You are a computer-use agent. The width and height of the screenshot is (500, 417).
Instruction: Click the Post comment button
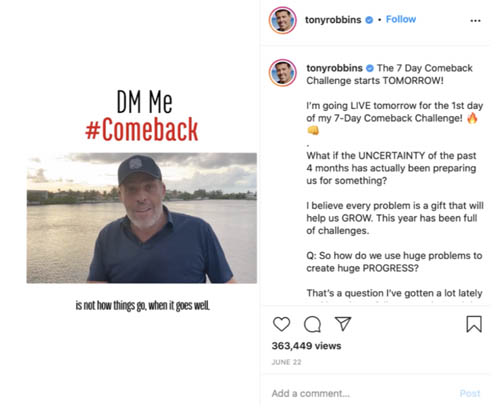pyautogui.click(x=470, y=393)
